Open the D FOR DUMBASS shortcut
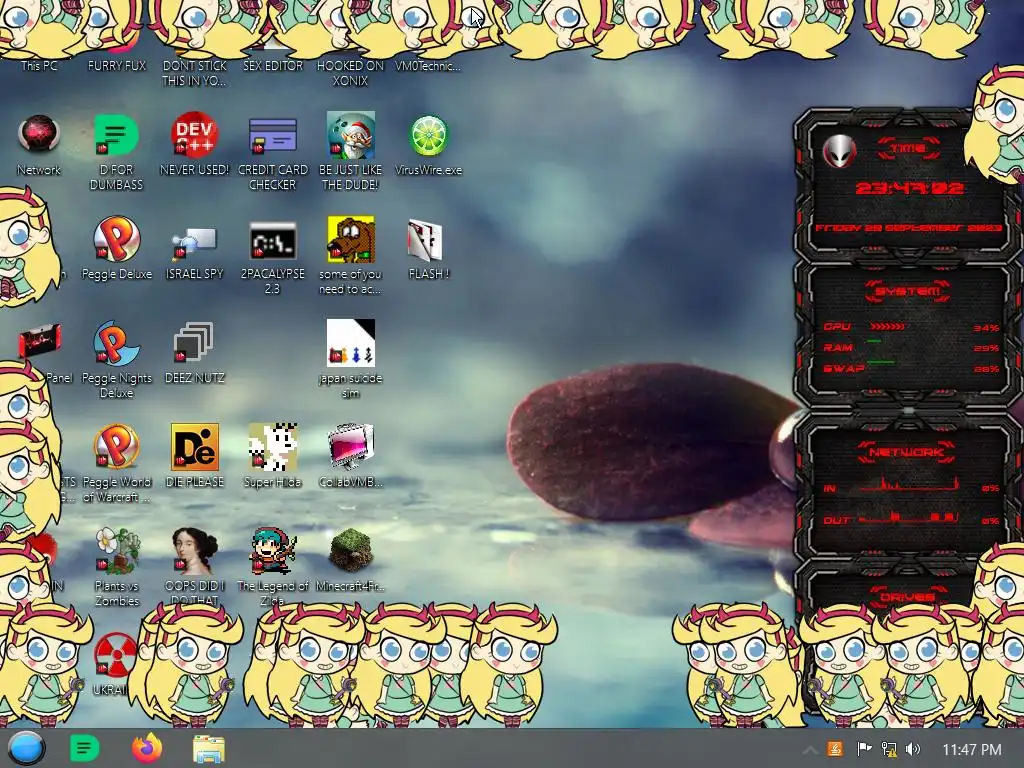The image size is (1024, 768). [x=116, y=135]
